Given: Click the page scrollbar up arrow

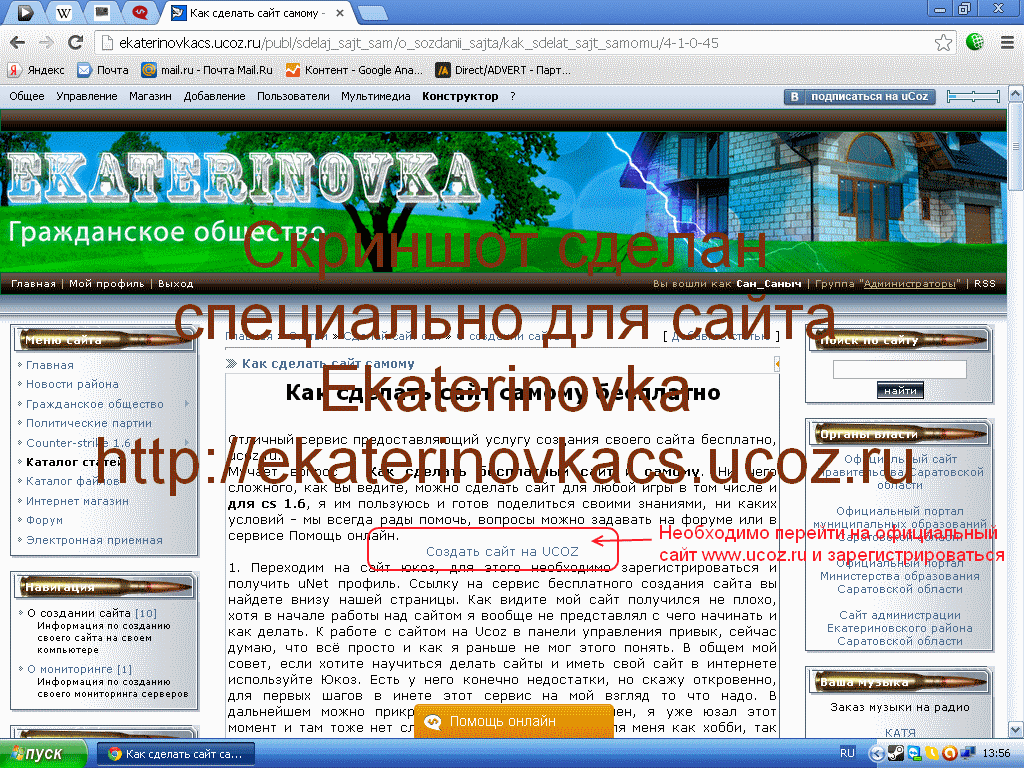Looking at the screenshot, I should point(1016,95).
